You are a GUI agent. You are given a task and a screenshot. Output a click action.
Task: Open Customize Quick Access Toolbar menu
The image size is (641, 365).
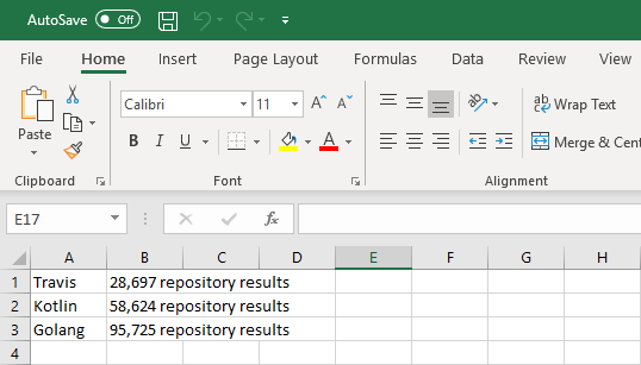click(285, 20)
